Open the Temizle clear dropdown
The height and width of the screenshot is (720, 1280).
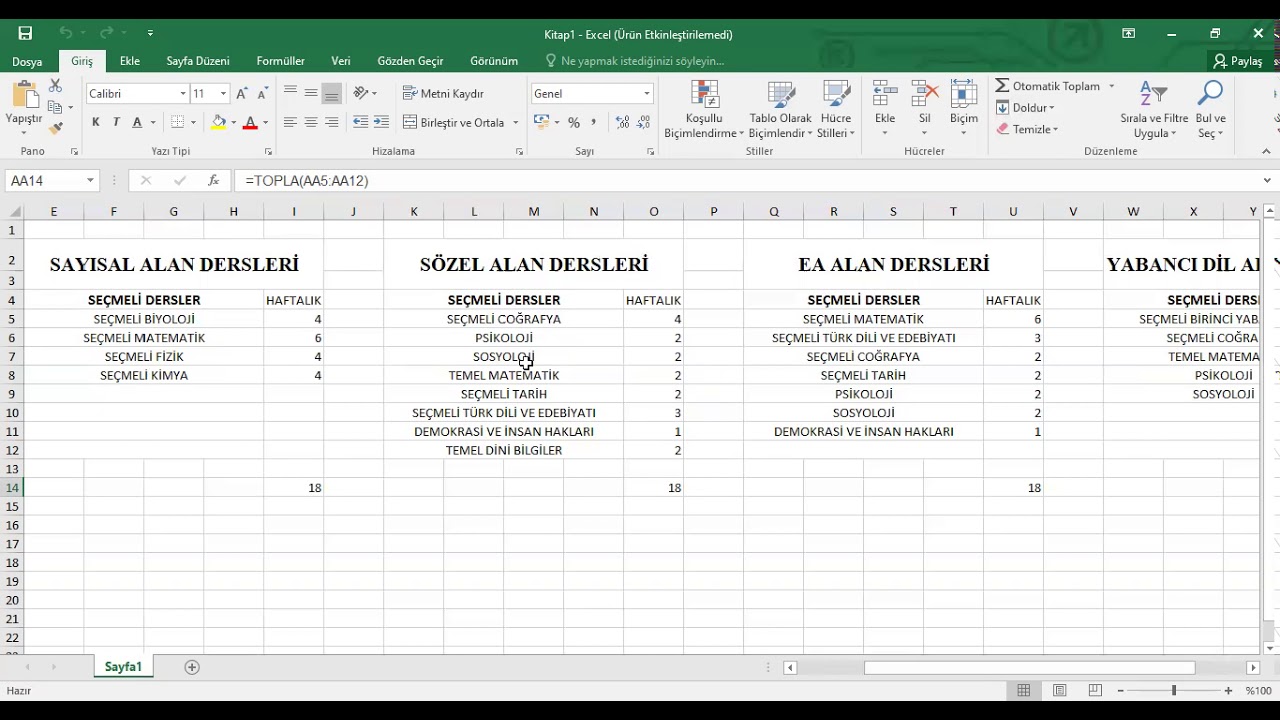pos(1027,129)
